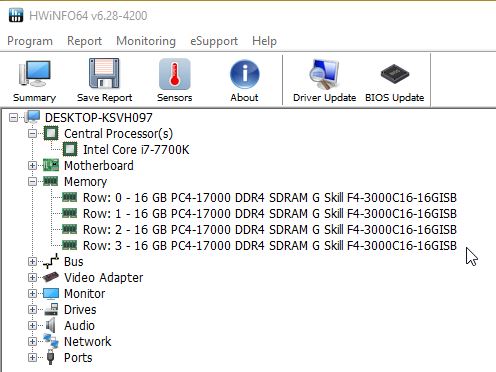496x372 pixels.
Task: Click the HWiNFO64 app icon in title bar
Action: (16, 15)
